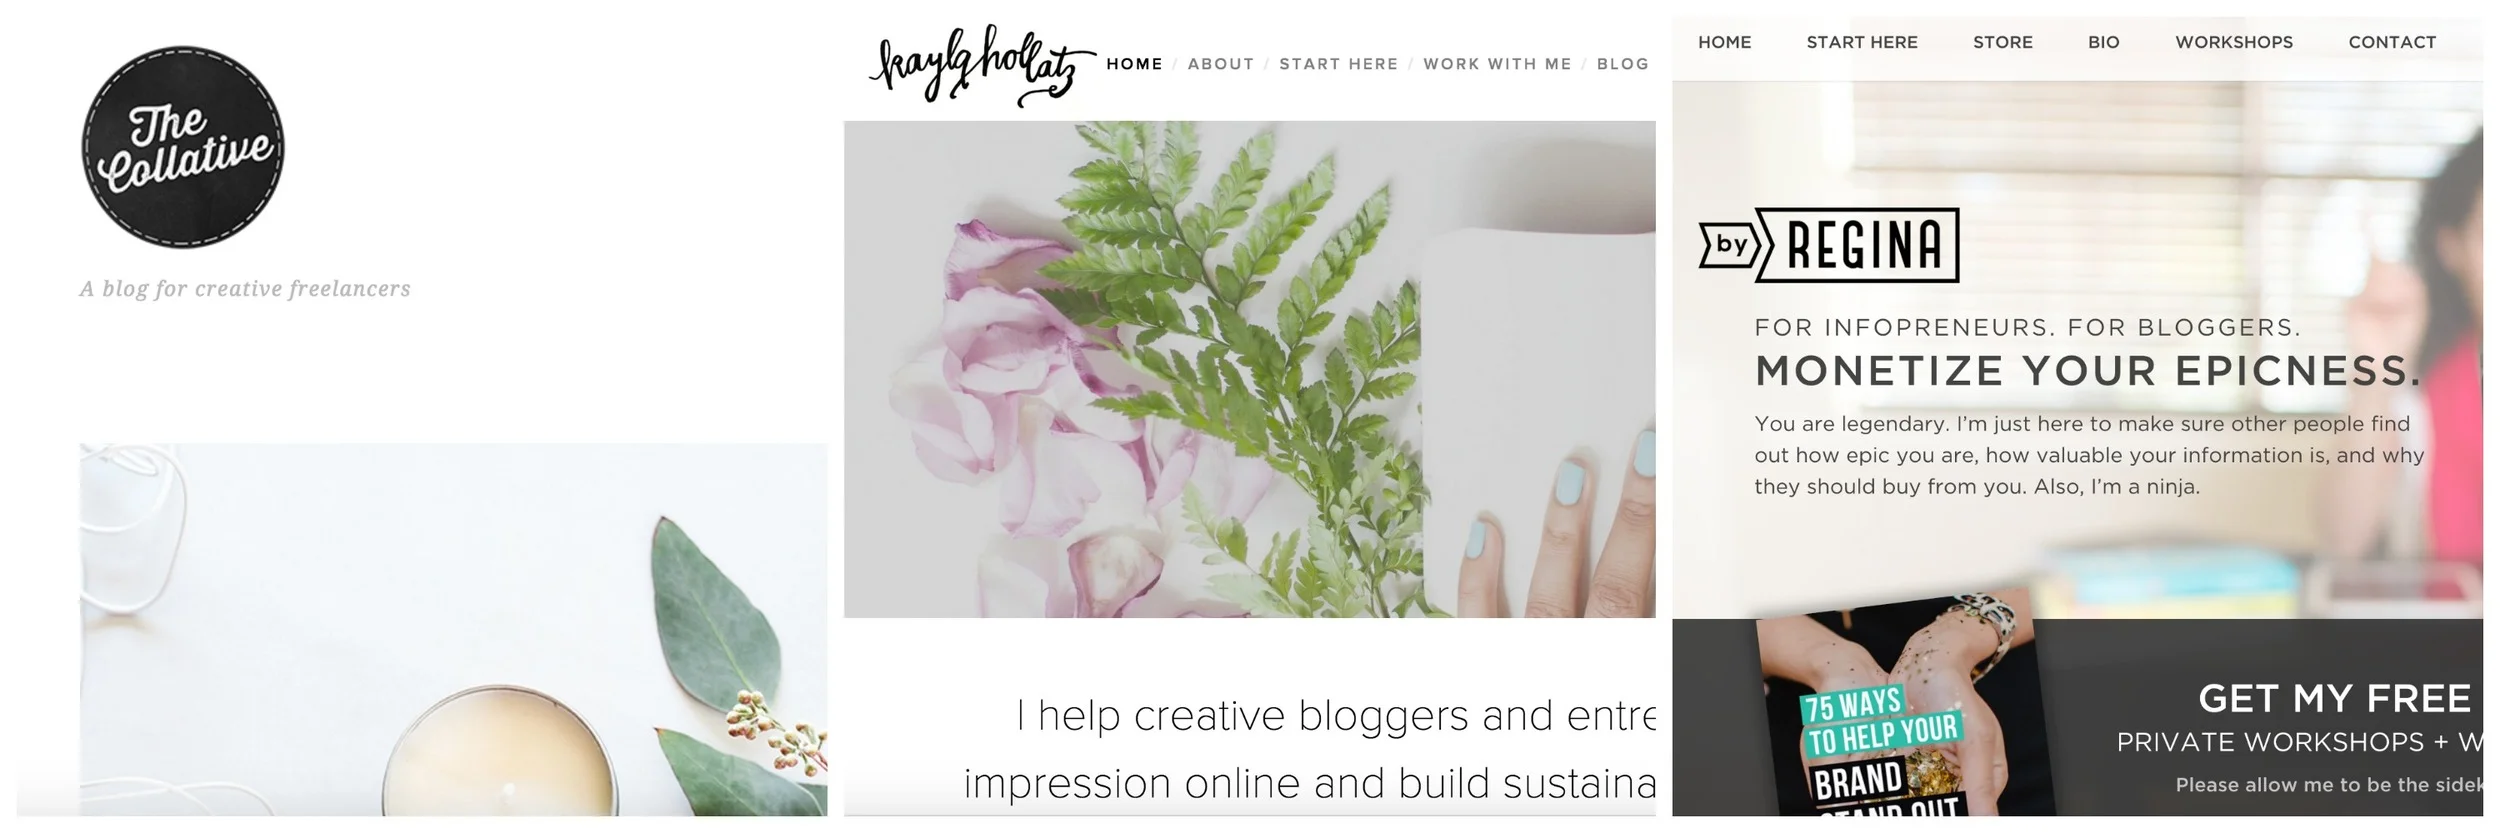
Task: Open the BLOG link
Action: point(1622,64)
